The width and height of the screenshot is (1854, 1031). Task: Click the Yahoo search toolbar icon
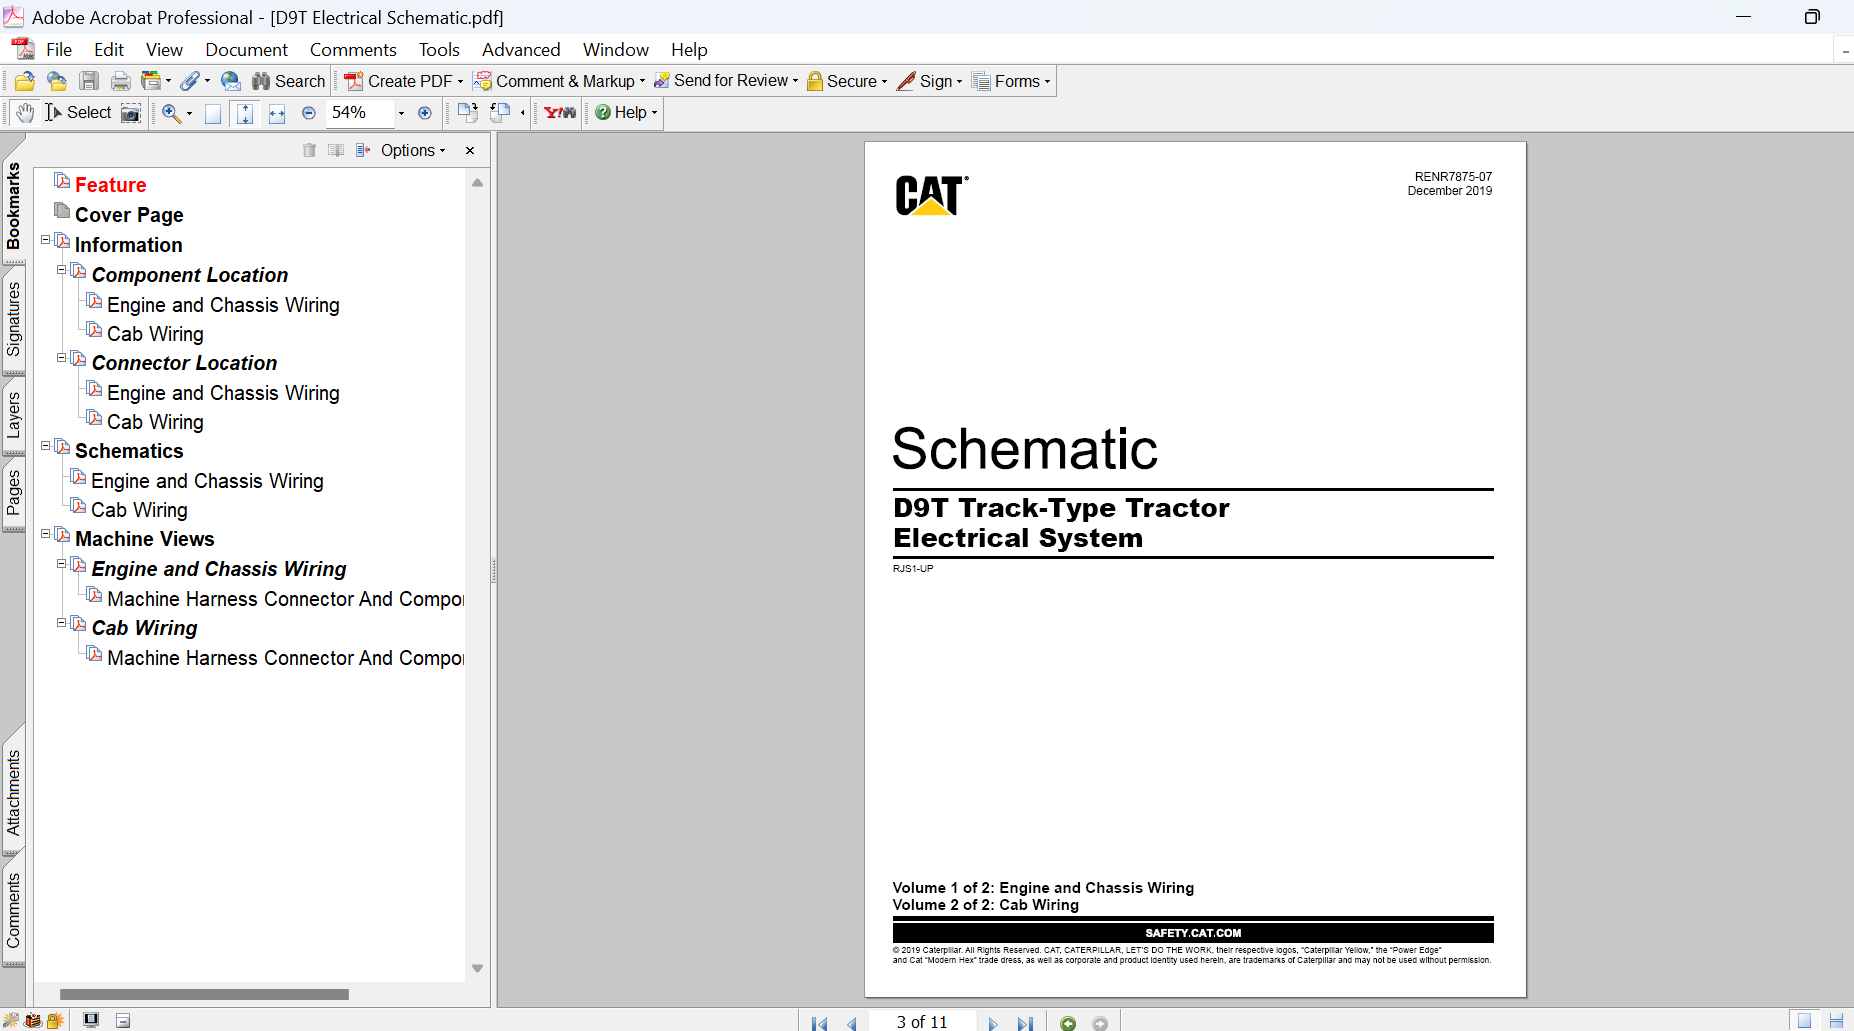[560, 113]
